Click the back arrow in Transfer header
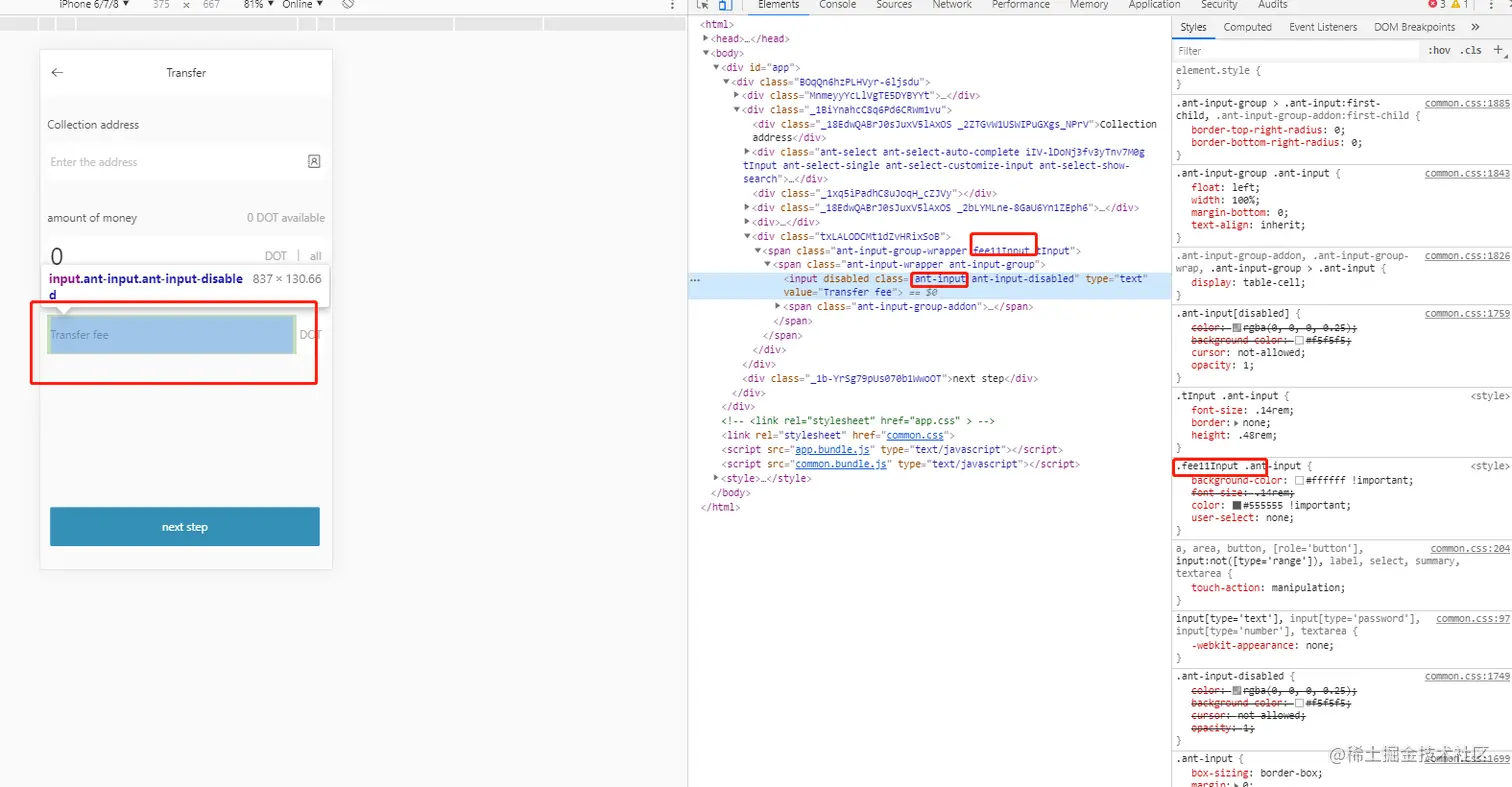The width and height of the screenshot is (1512, 787). 57,72
